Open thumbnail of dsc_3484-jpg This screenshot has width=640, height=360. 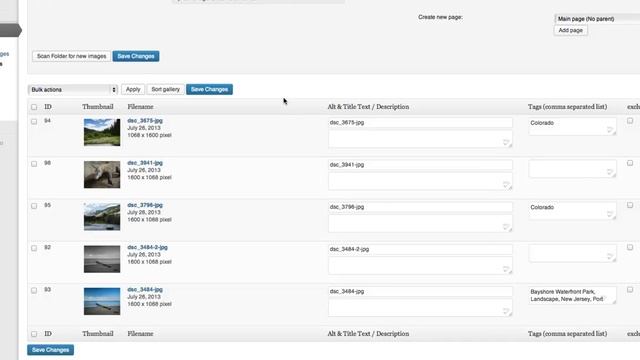coord(102,301)
